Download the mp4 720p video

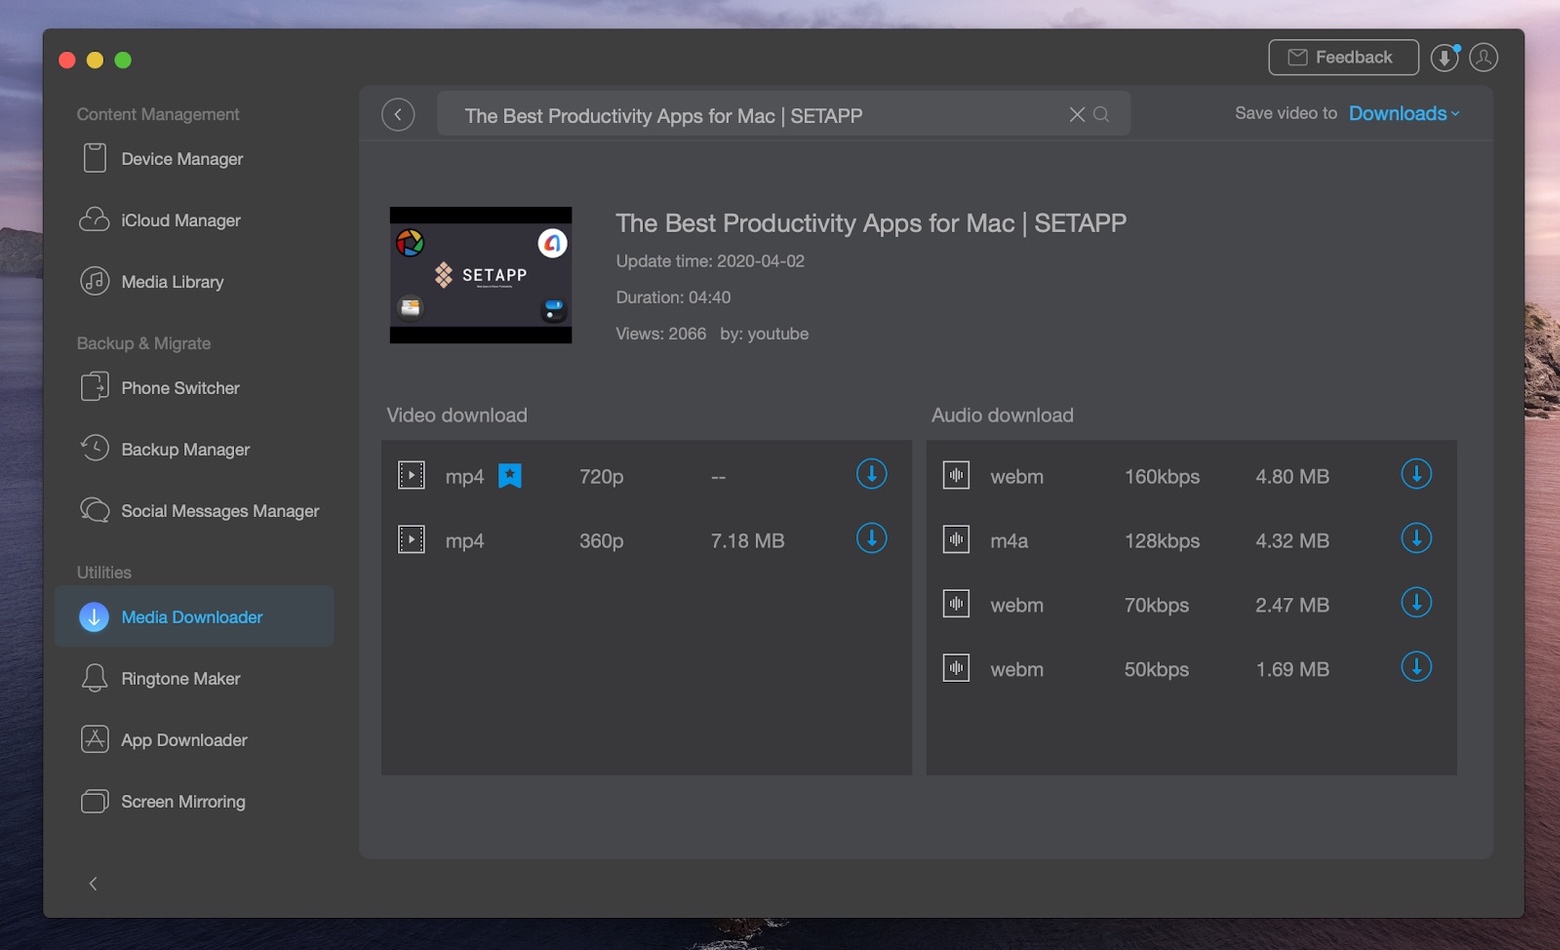point(871,474)
